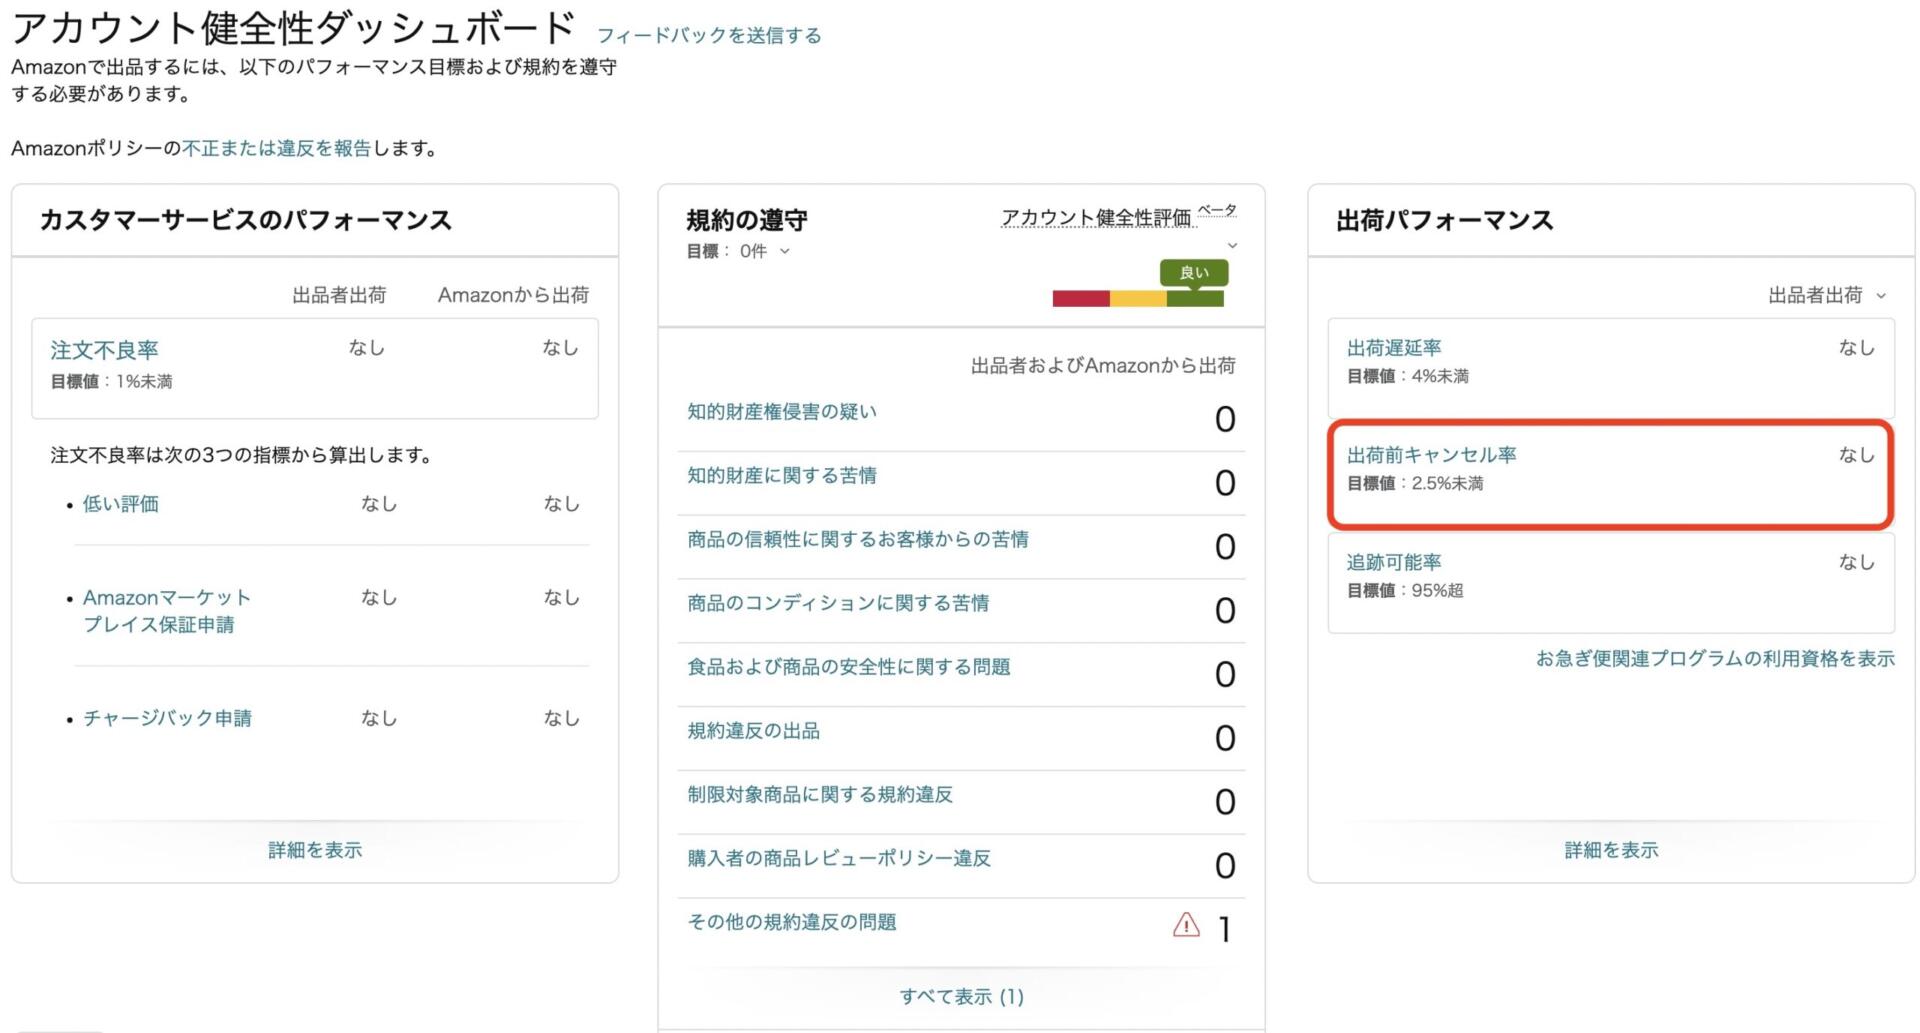
Task: Open 制限対象商品に関する規約違反 link
Action: tap(820, 795)
